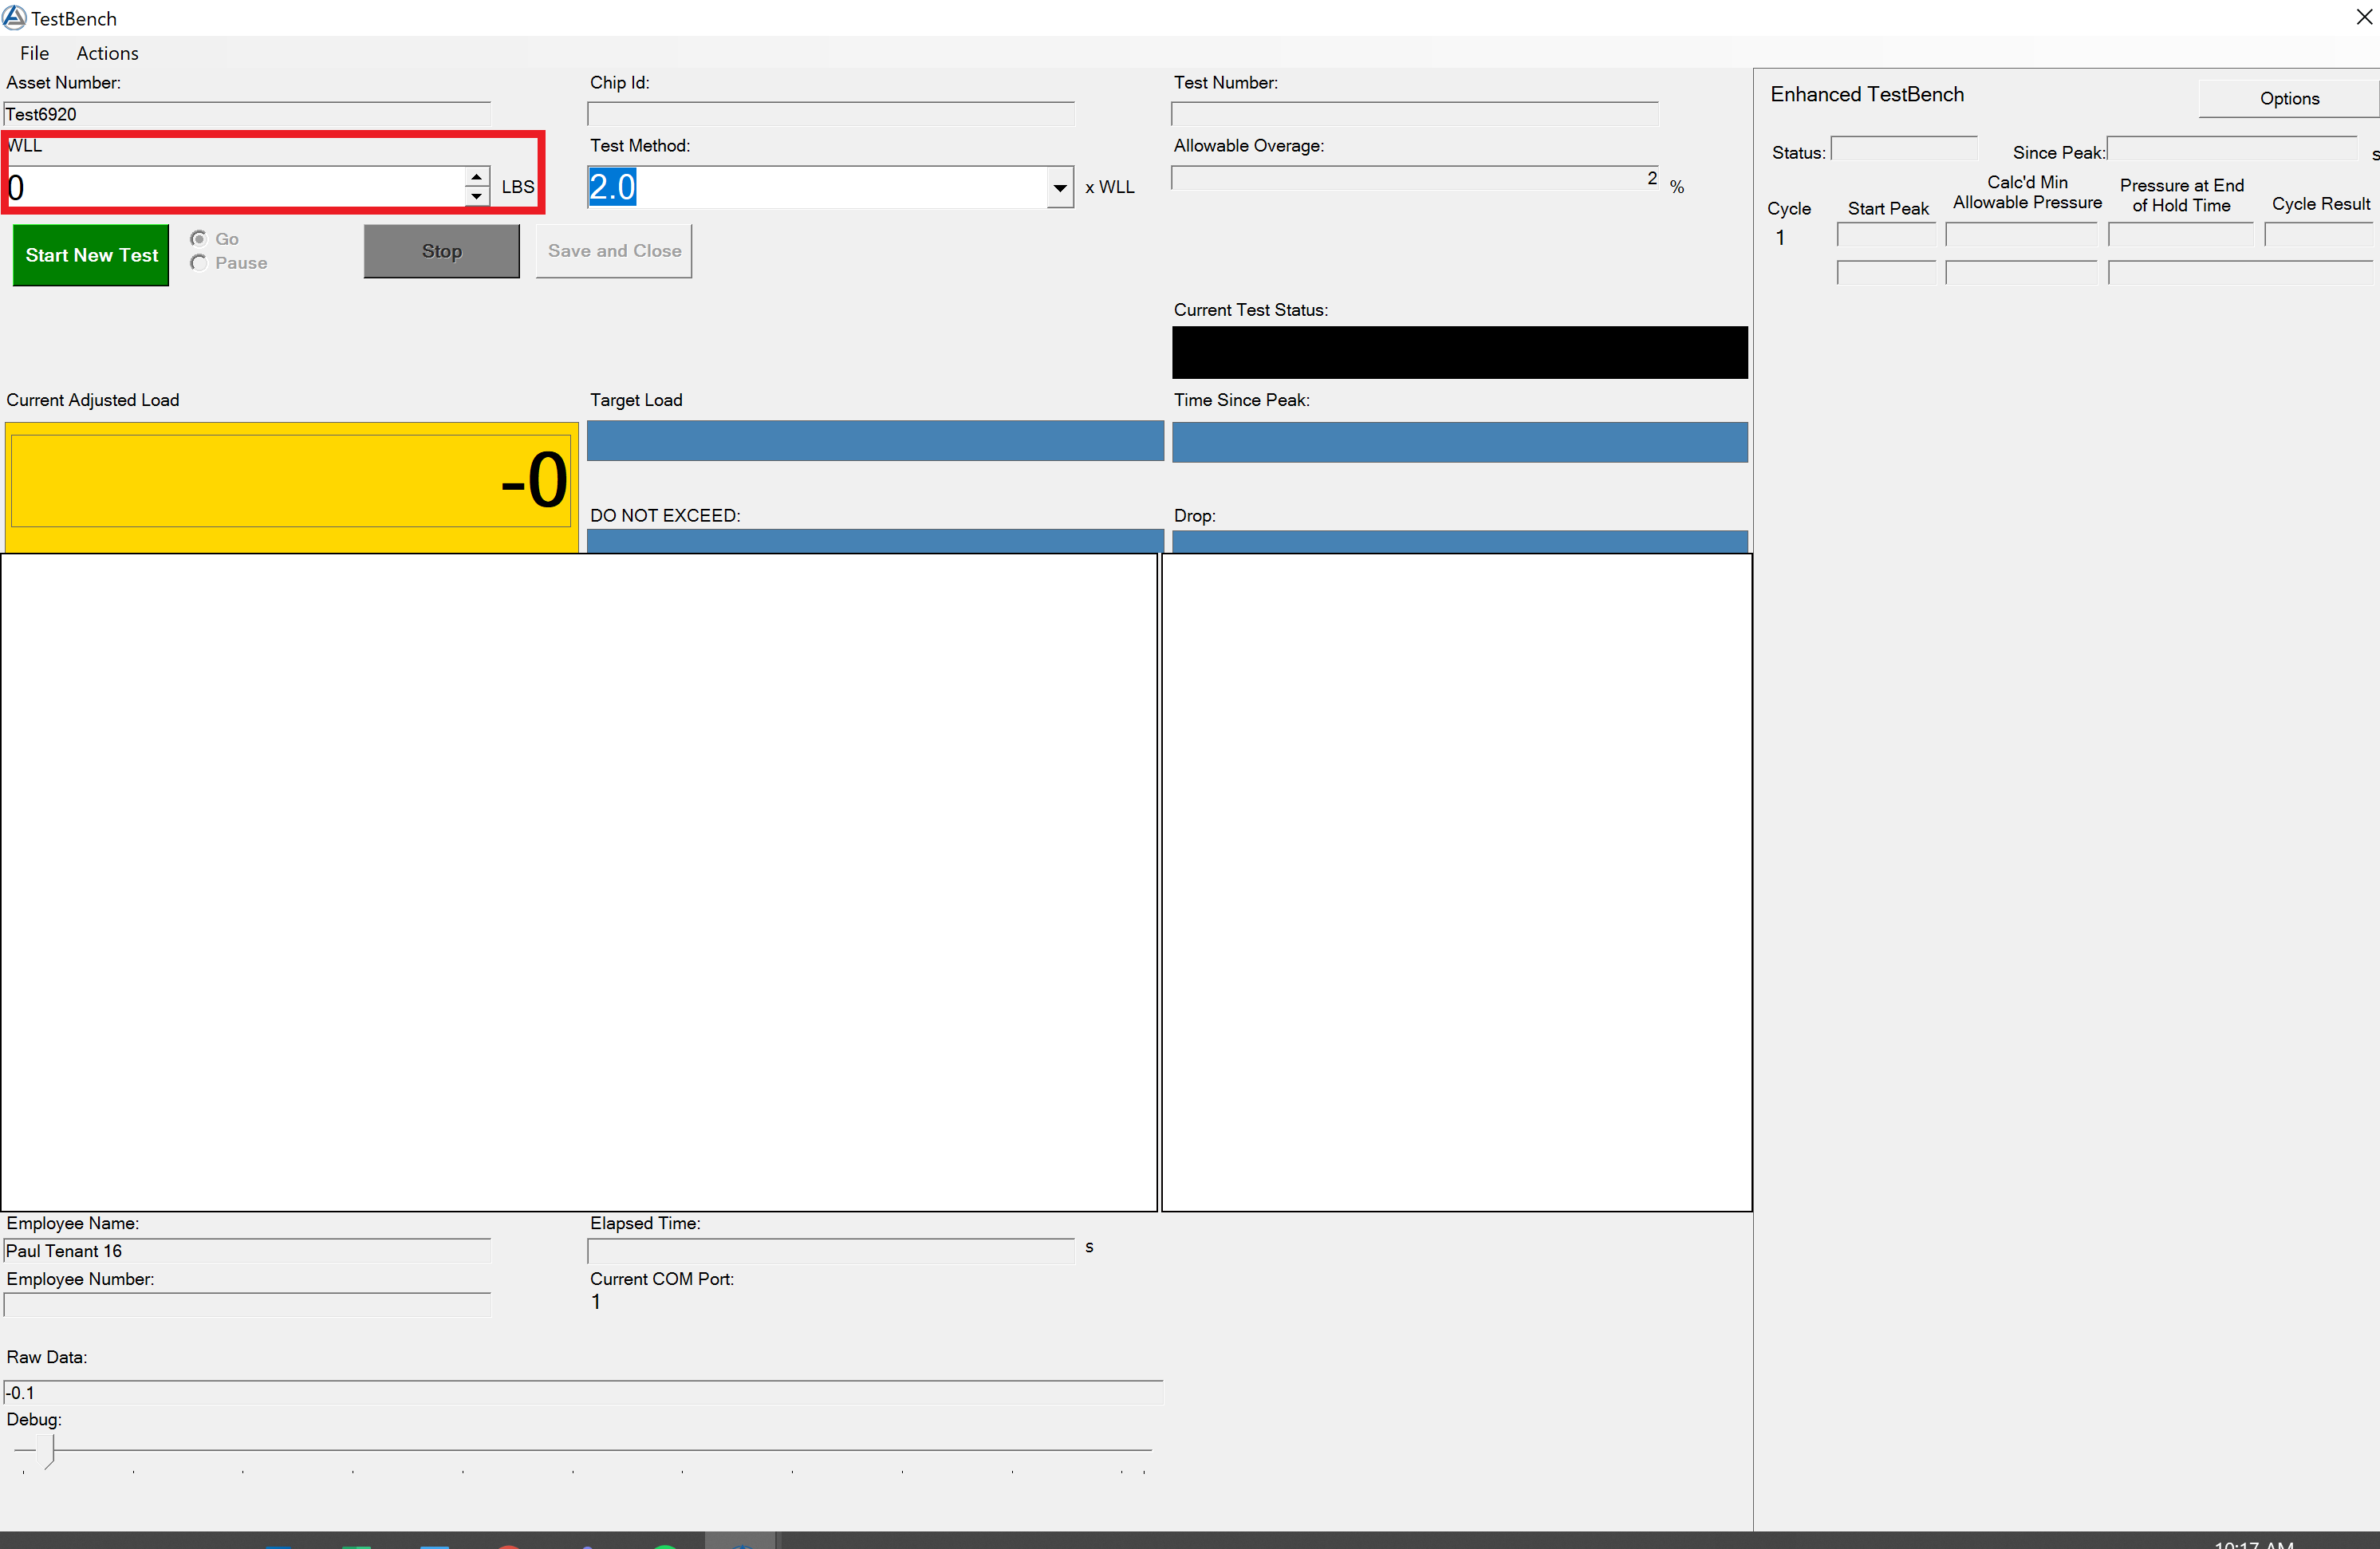Select the Pause radio button

[199, 262]
